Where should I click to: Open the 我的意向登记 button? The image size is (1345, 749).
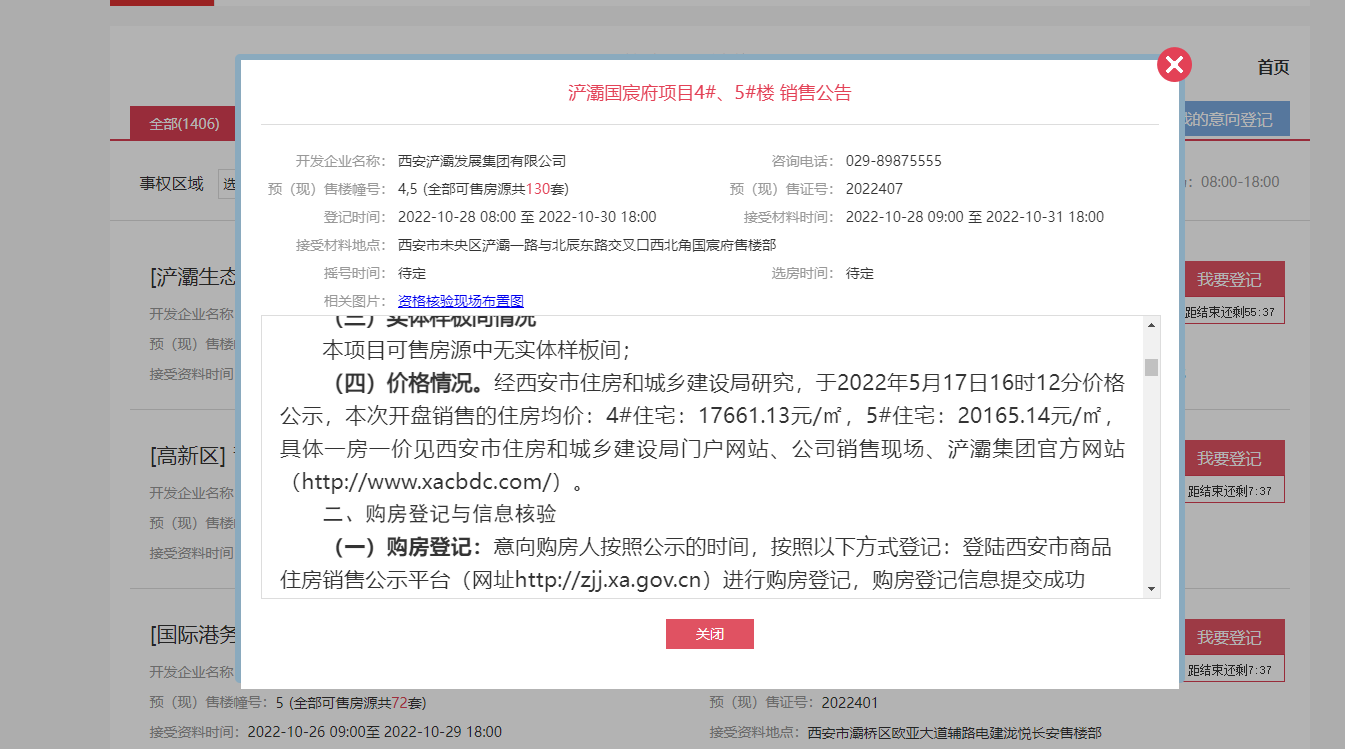pyautogui.click(x=1234, y=119)
